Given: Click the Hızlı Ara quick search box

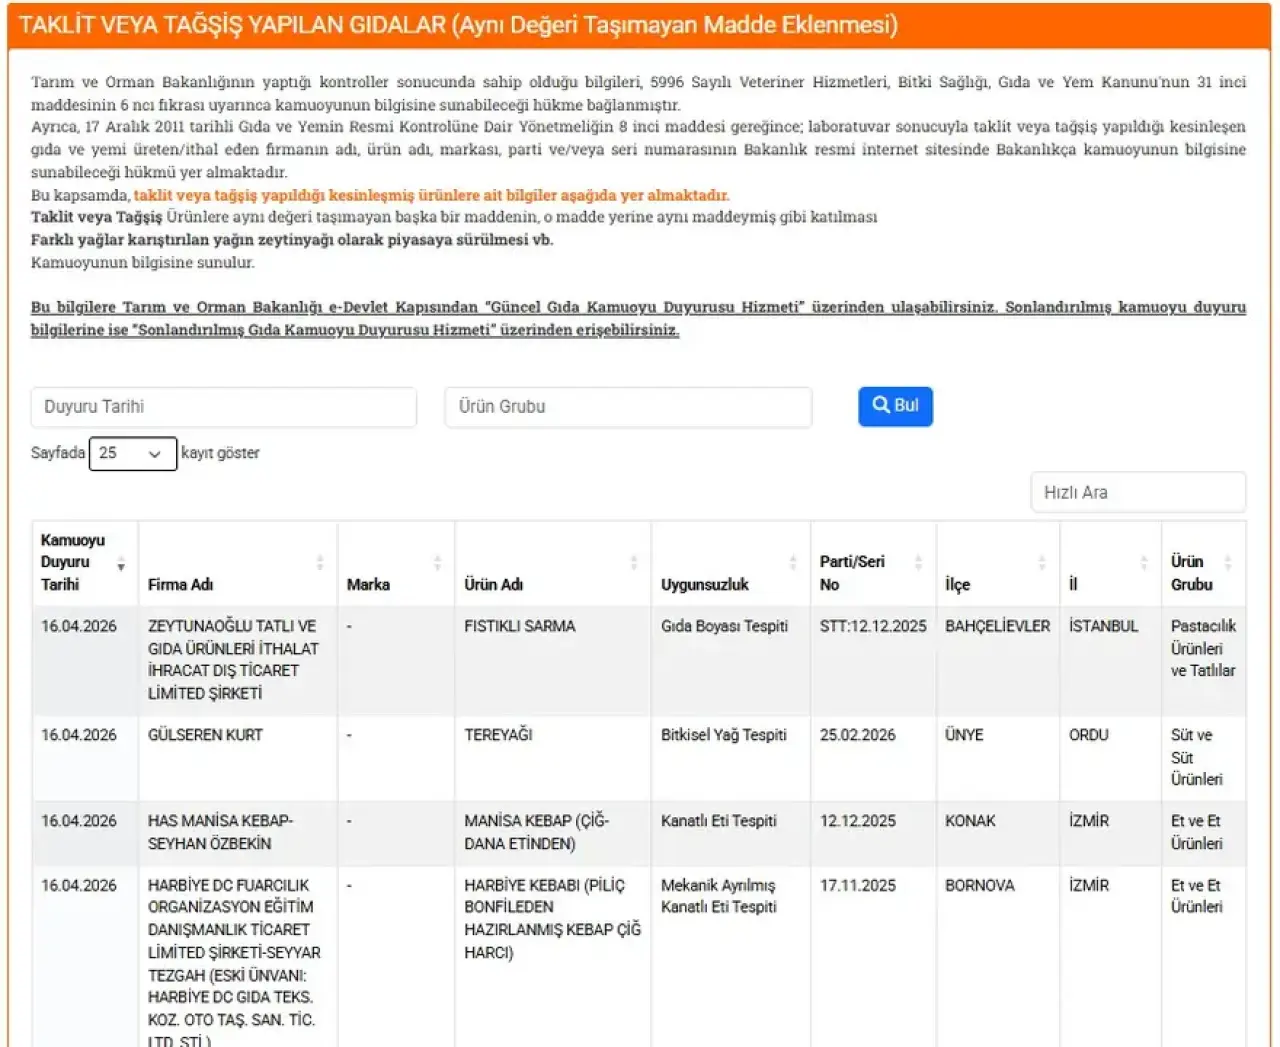Looking at the screenshot, I should click(1137, 493).
